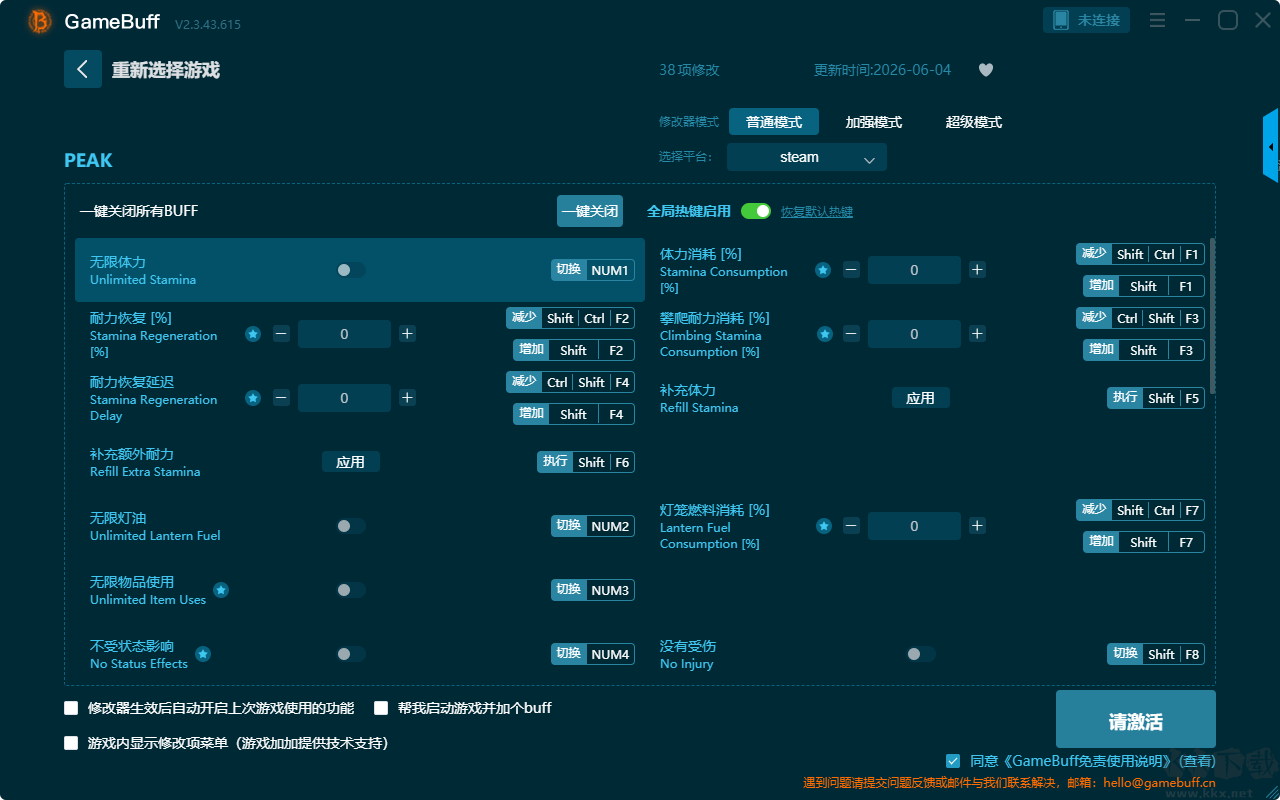The width and height of the screenshot is (1280, 800).
Task: Open the hamburger menu in title bar
Action: 1157,20
